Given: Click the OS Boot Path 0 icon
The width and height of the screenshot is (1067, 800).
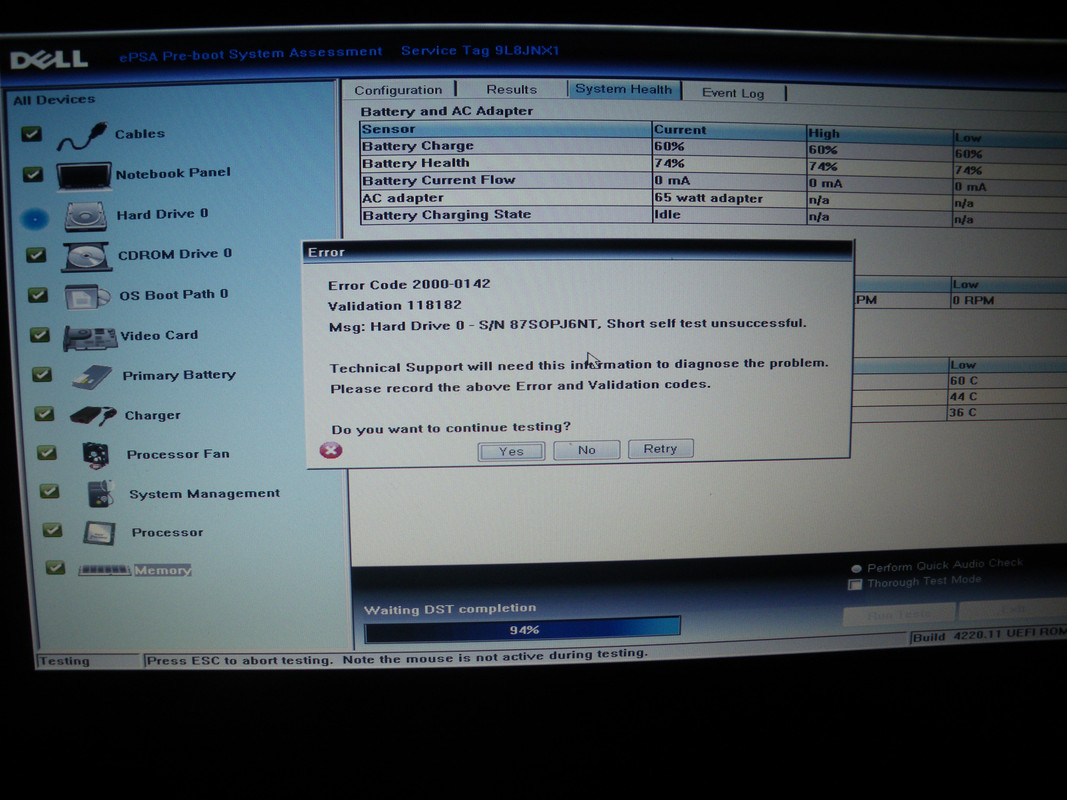Looking at the screenshot, I should (87, 297).
